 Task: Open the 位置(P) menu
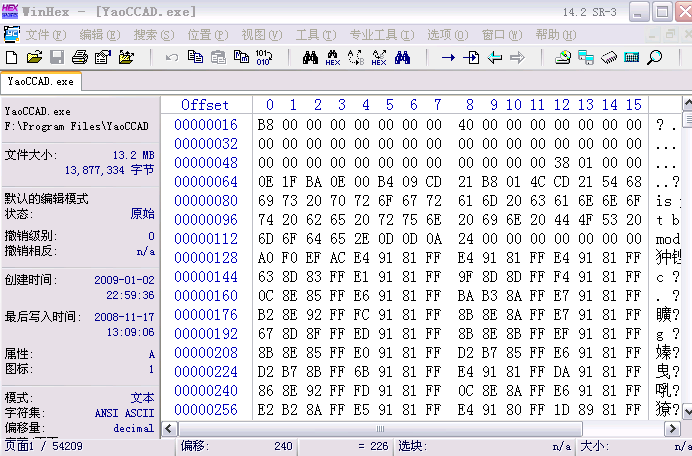(208, 35)
